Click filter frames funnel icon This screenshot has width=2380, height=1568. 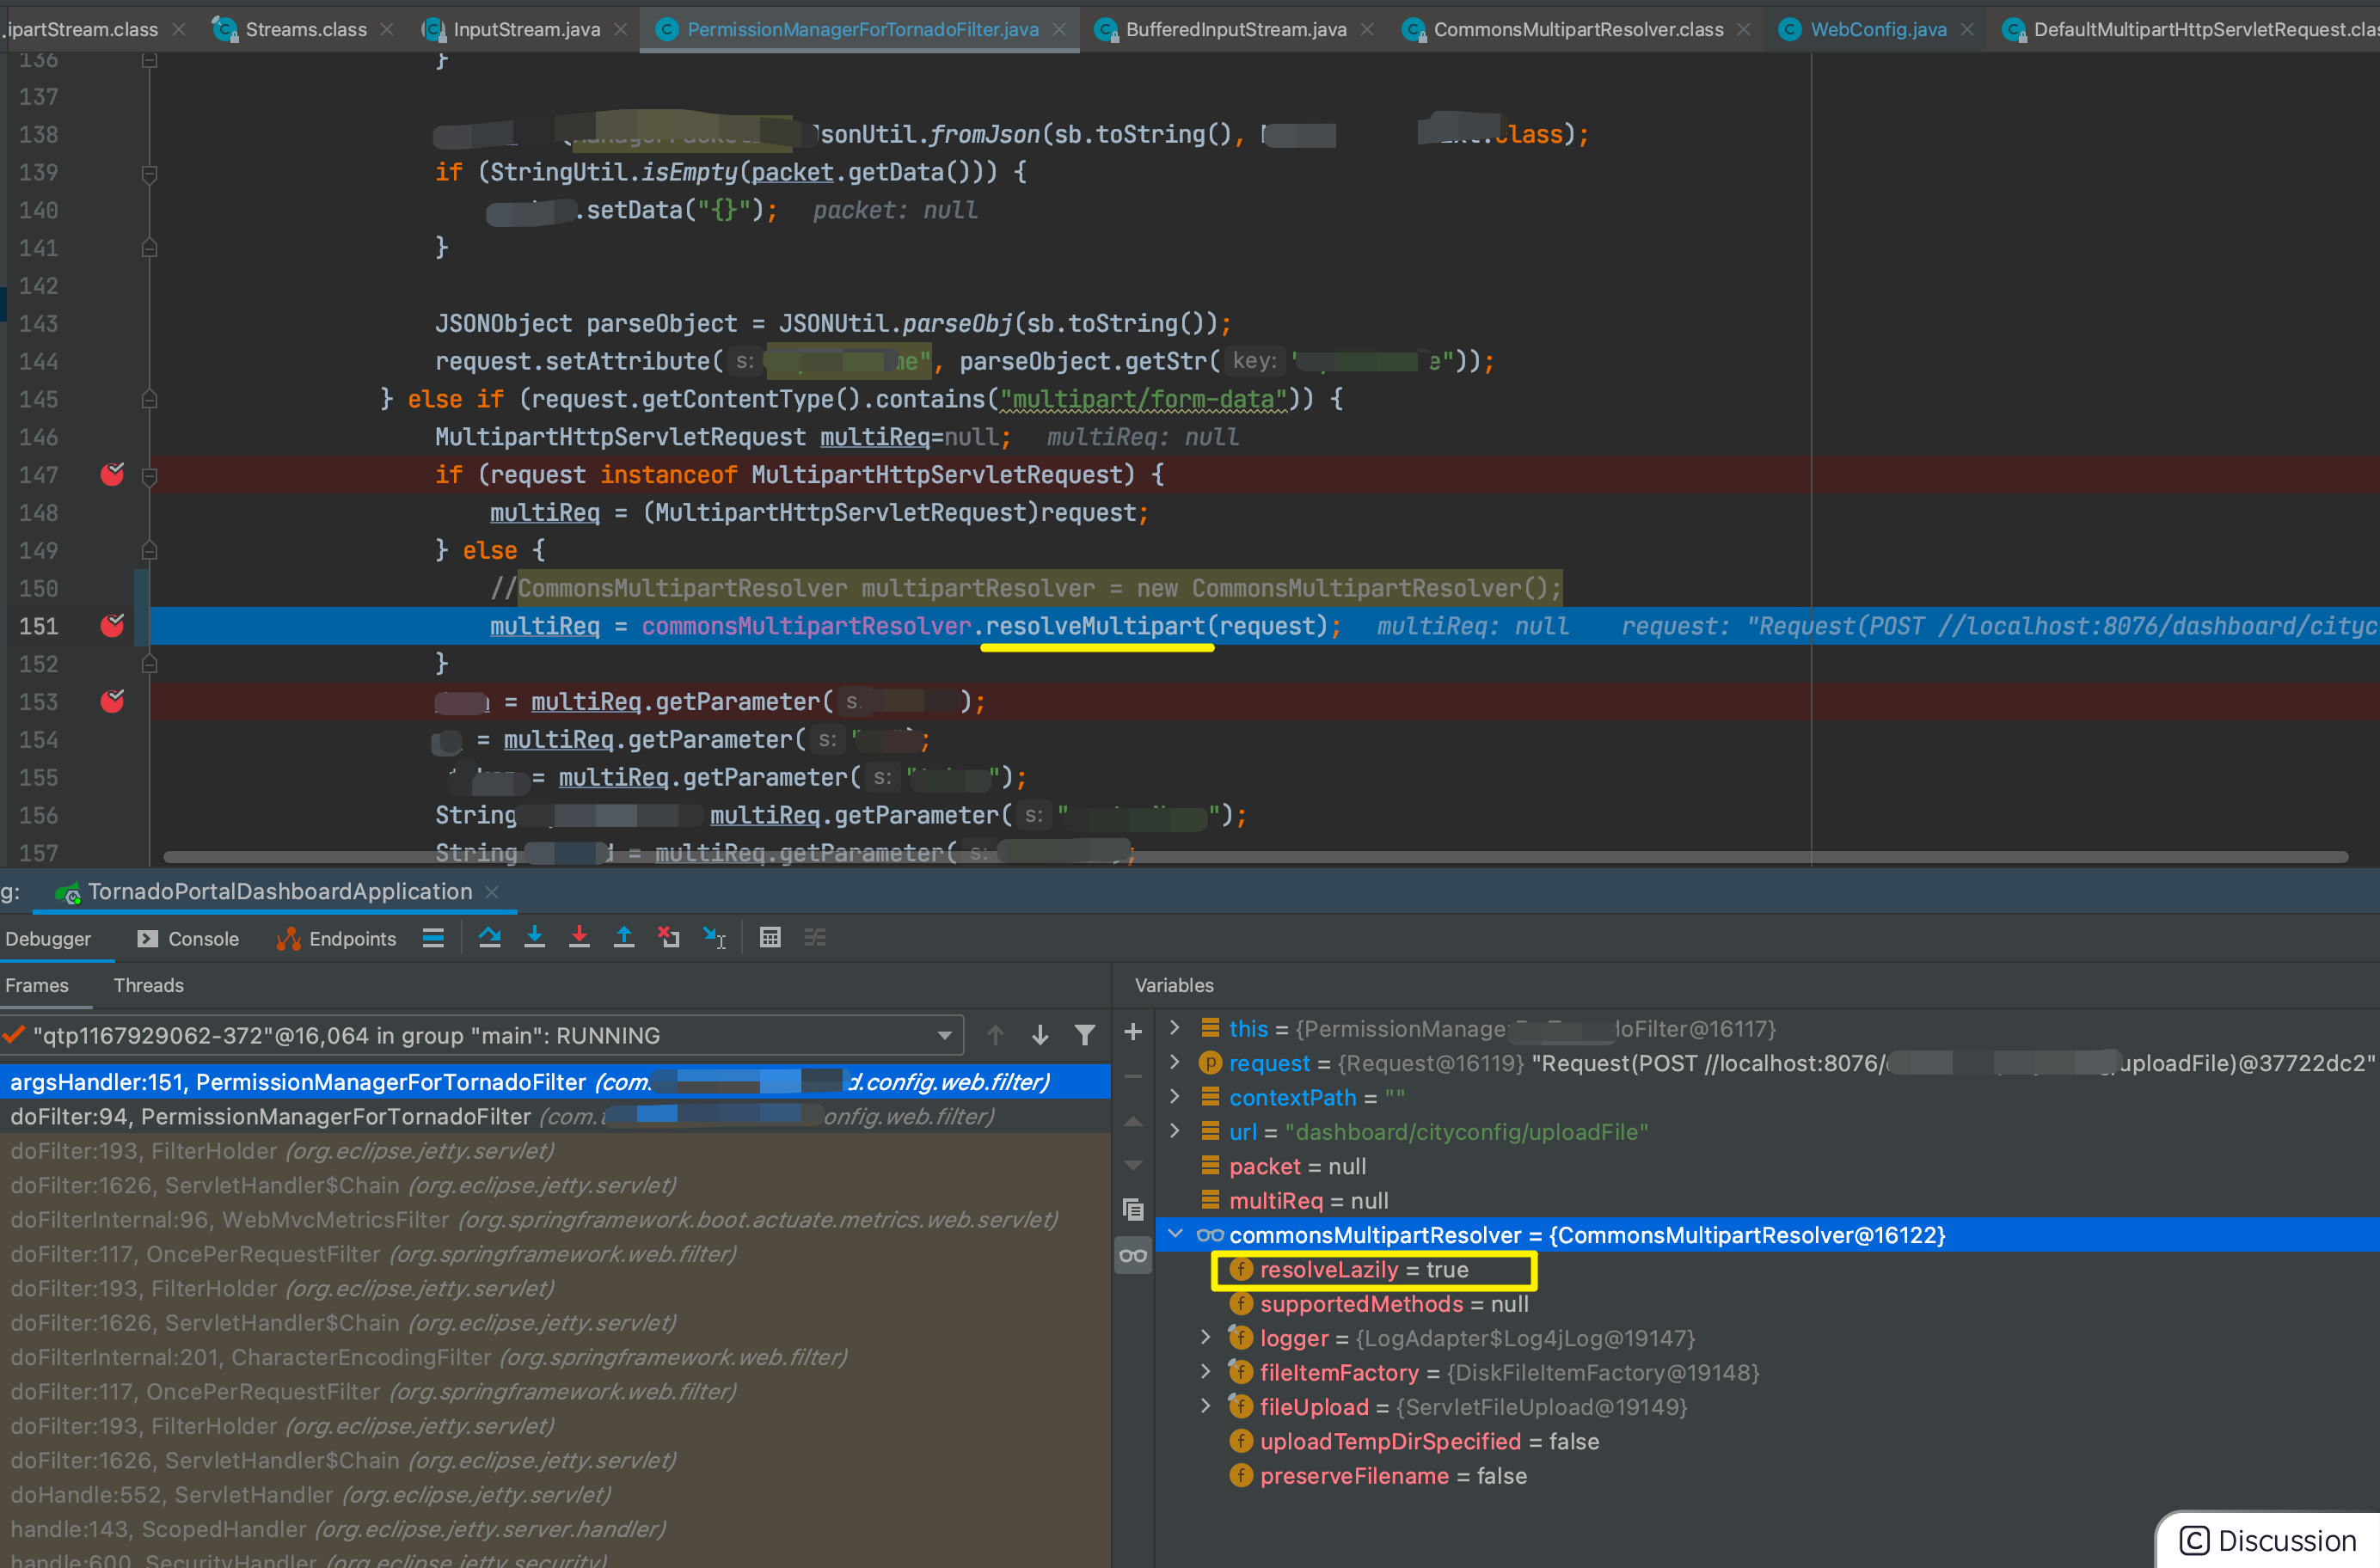click(x=1085, y=1035)
